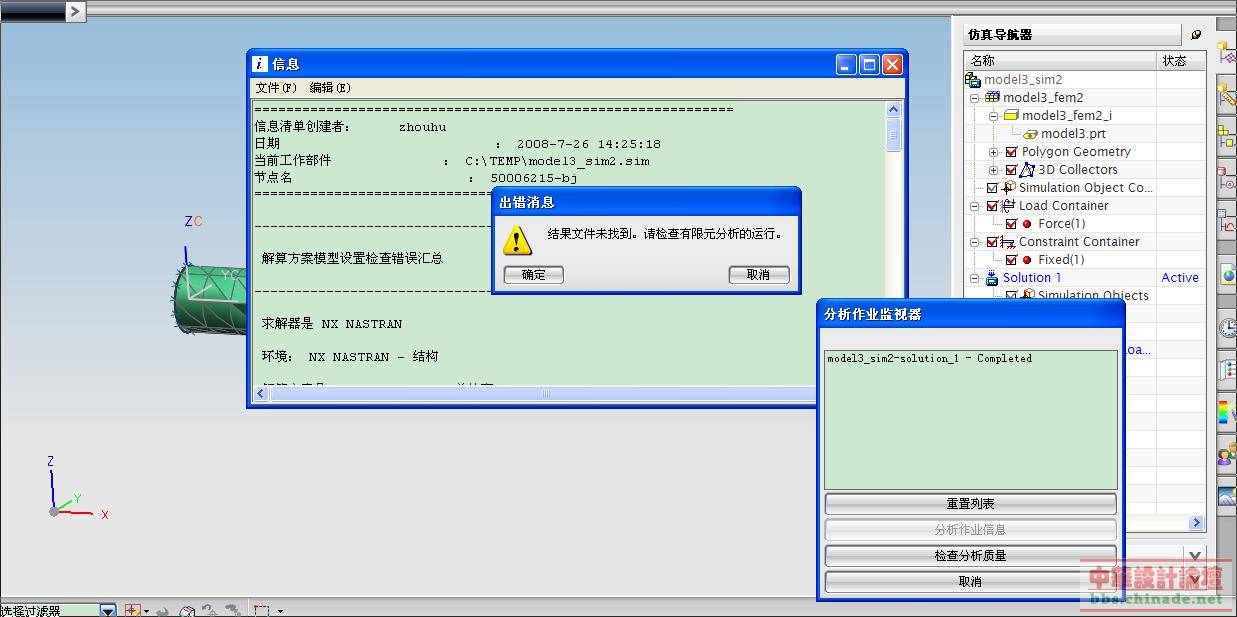The width and height of the screenshot is (1237, 617).
Task: Toggle the Force(1) checkbox
Action: click(1011, 224)
